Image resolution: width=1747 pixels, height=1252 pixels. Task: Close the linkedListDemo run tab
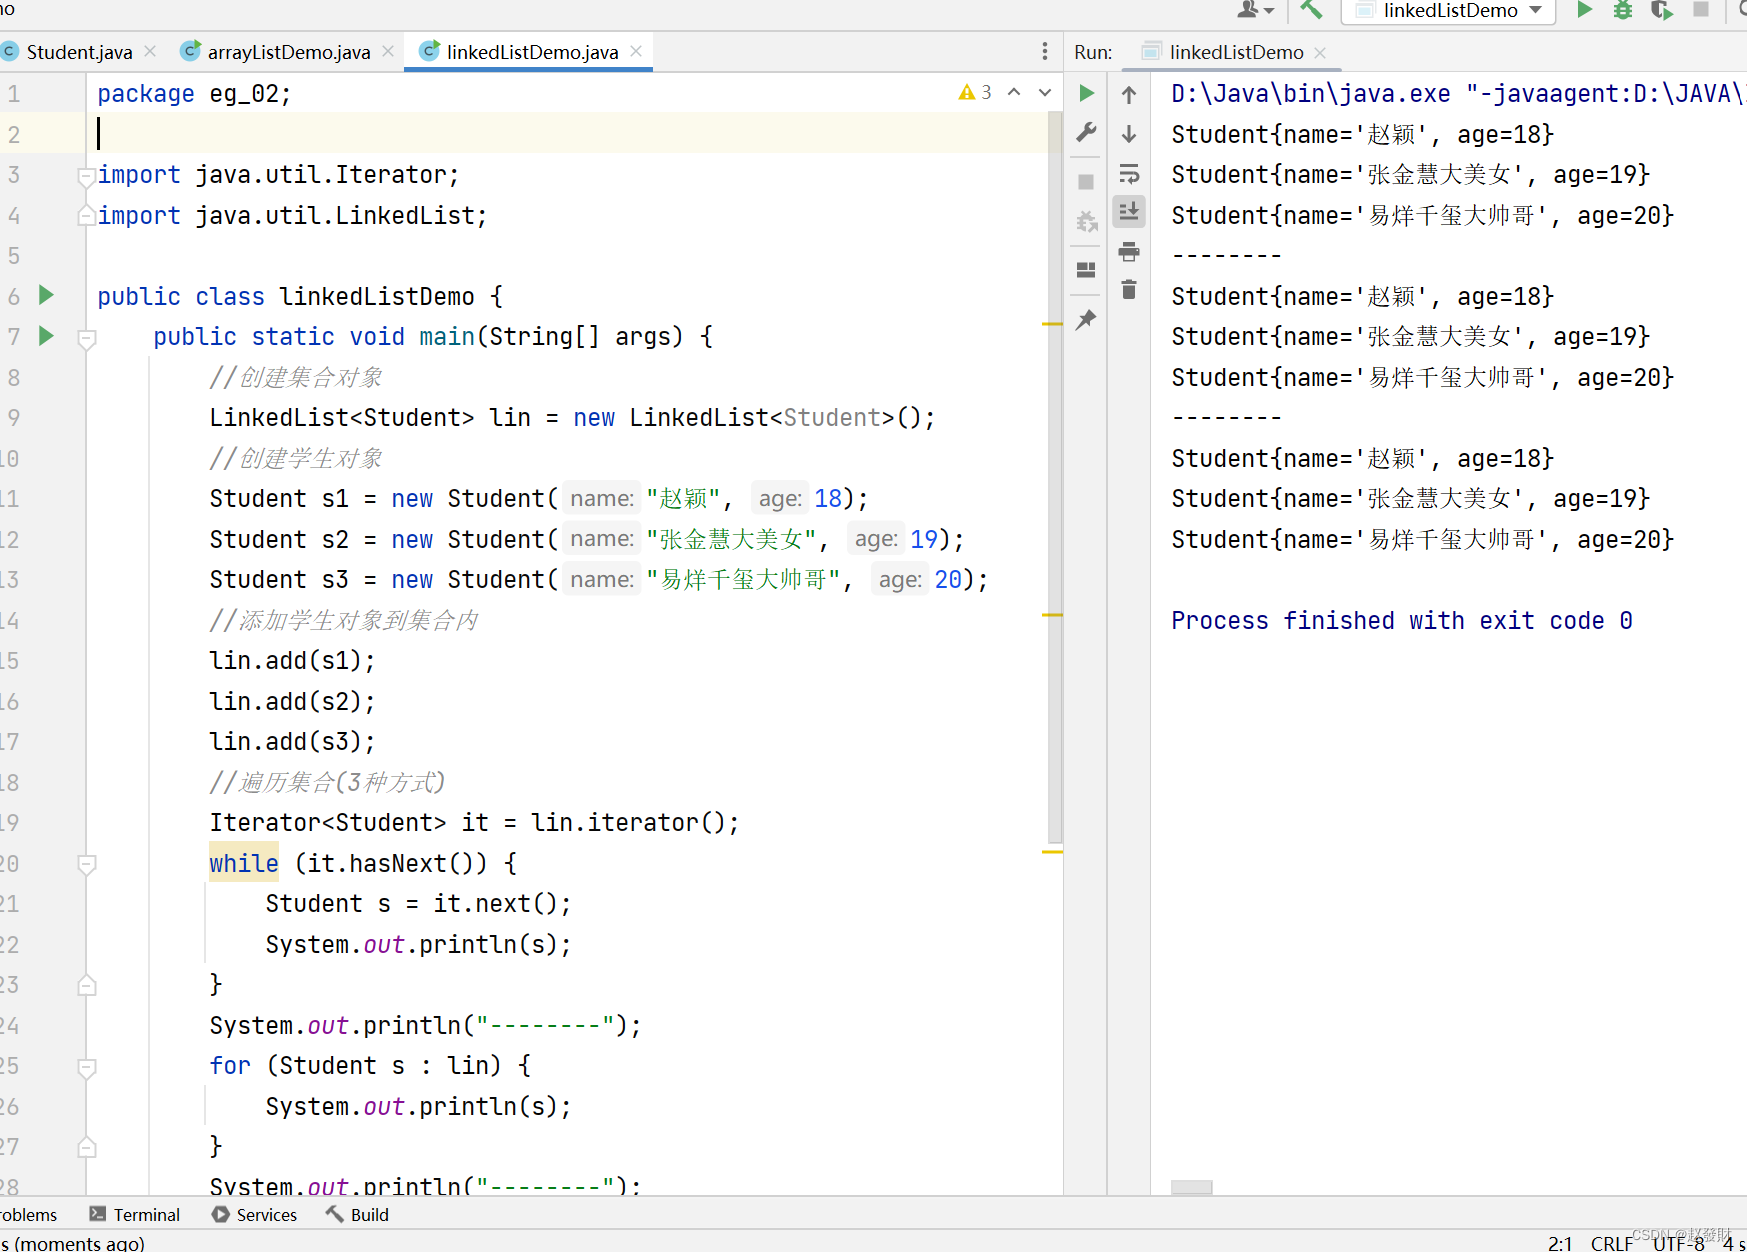pyautogui.click(x=1320, y=52)
